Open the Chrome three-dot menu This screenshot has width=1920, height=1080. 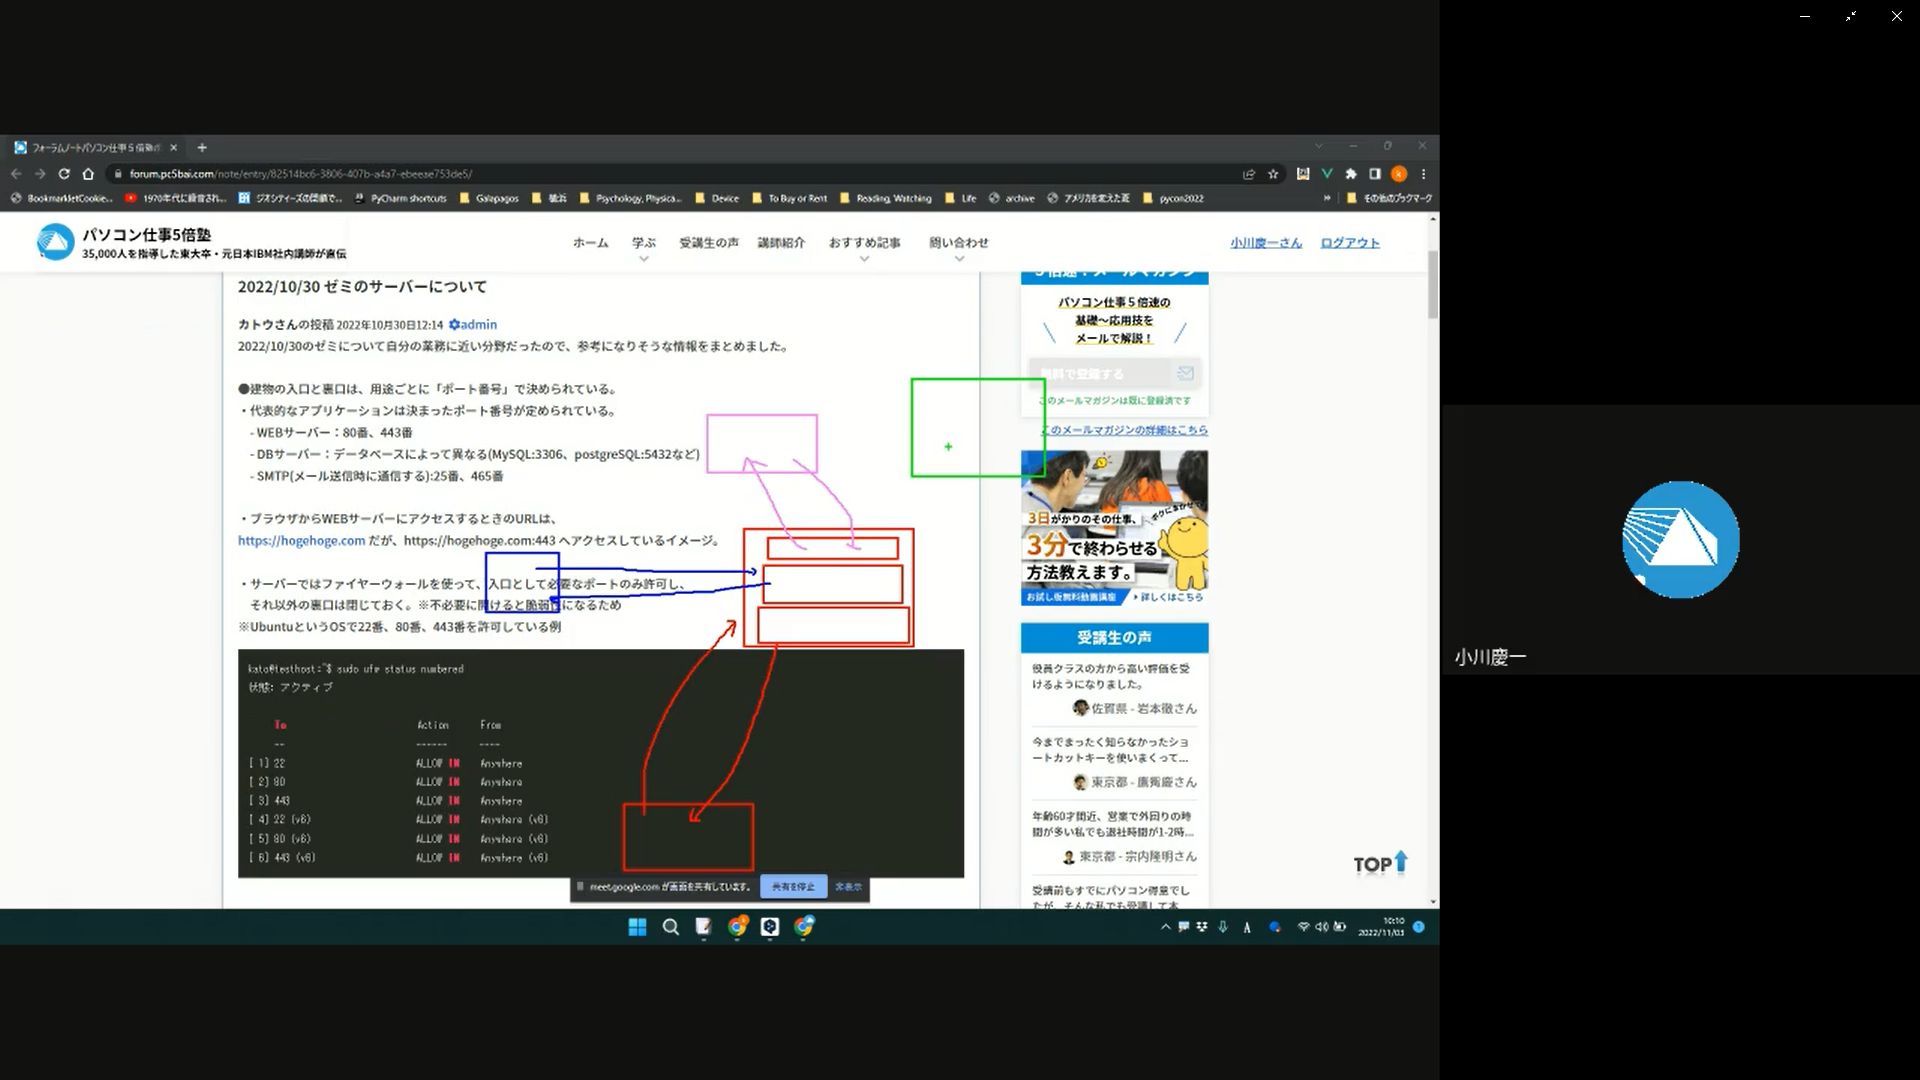click(1423, 174)
